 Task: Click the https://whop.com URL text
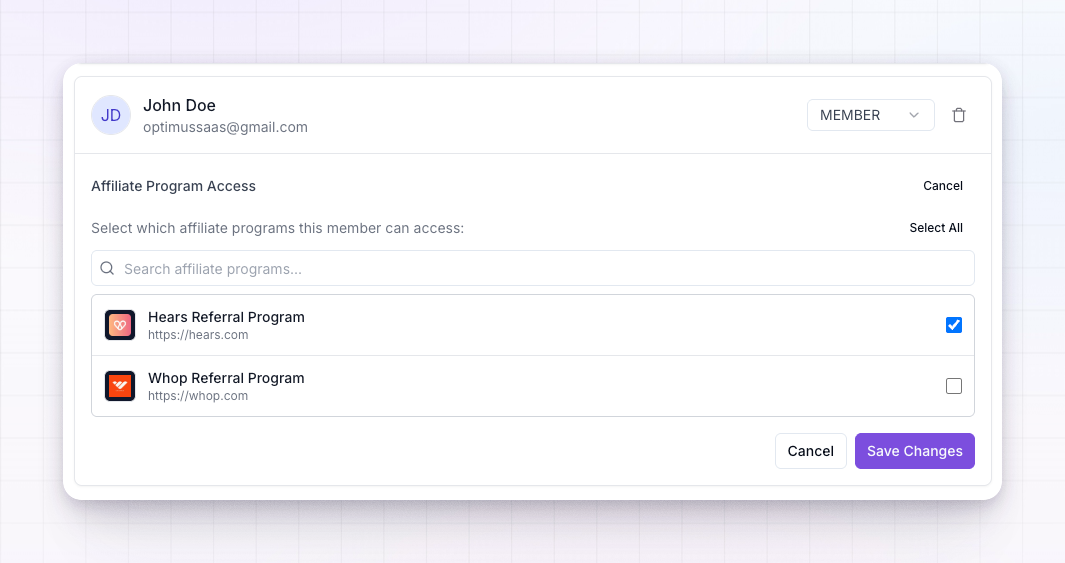198,396
